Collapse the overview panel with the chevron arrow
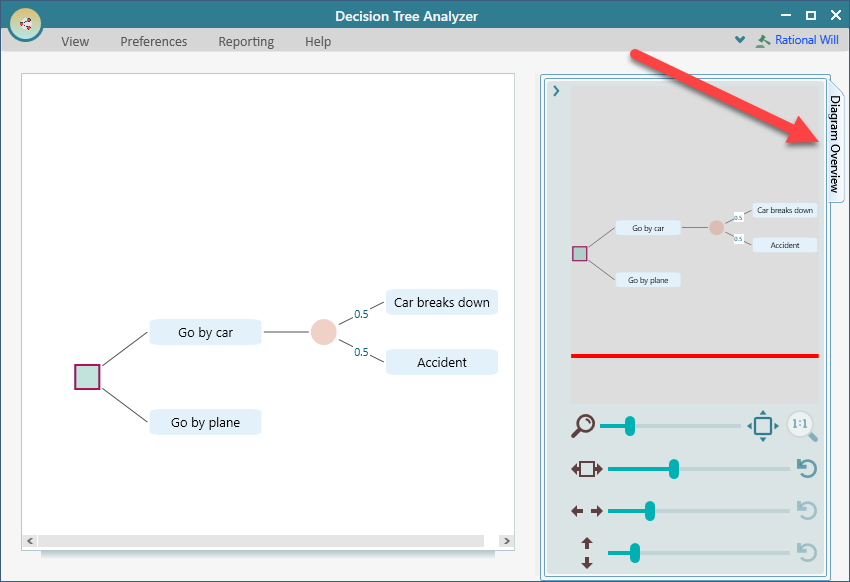The width and height of the screenshot is (850, 582). click(x=556, y=90)
